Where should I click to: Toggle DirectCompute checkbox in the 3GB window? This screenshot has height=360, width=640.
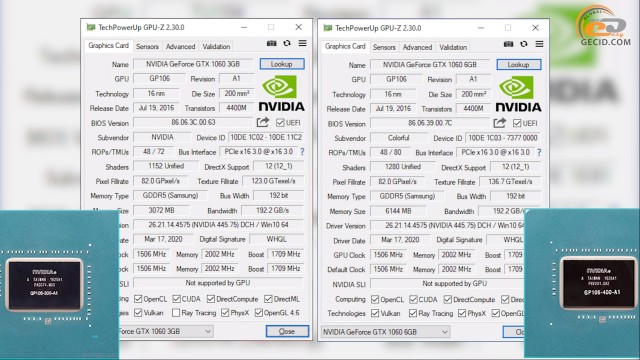tap(211, 299)
